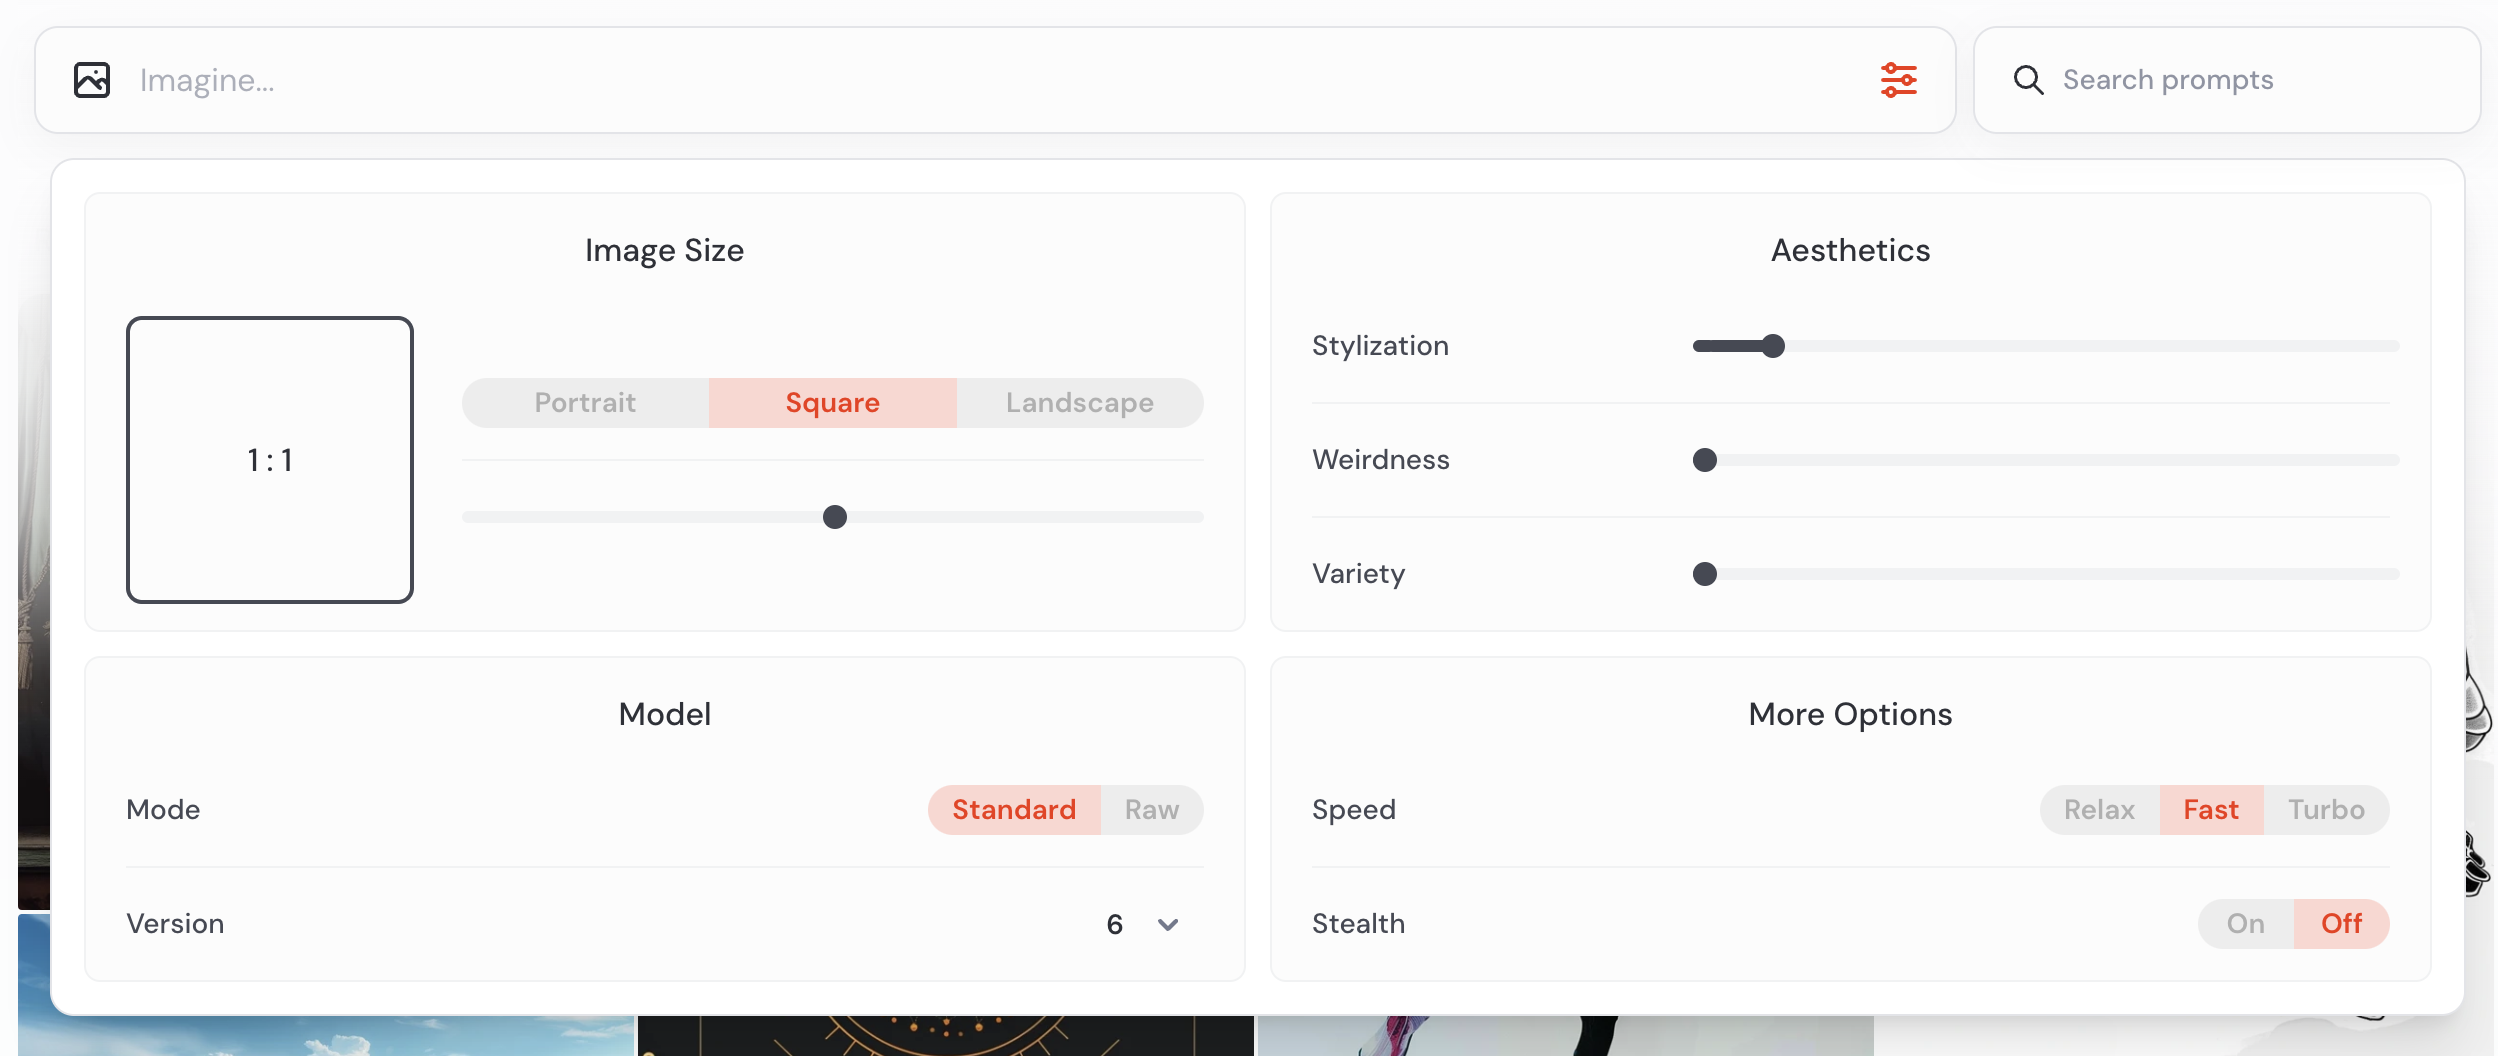The height and width of the screenshot is (1056, 2498).
Task: Click the image upload icon in prompt bar
Action: point(92,80)
